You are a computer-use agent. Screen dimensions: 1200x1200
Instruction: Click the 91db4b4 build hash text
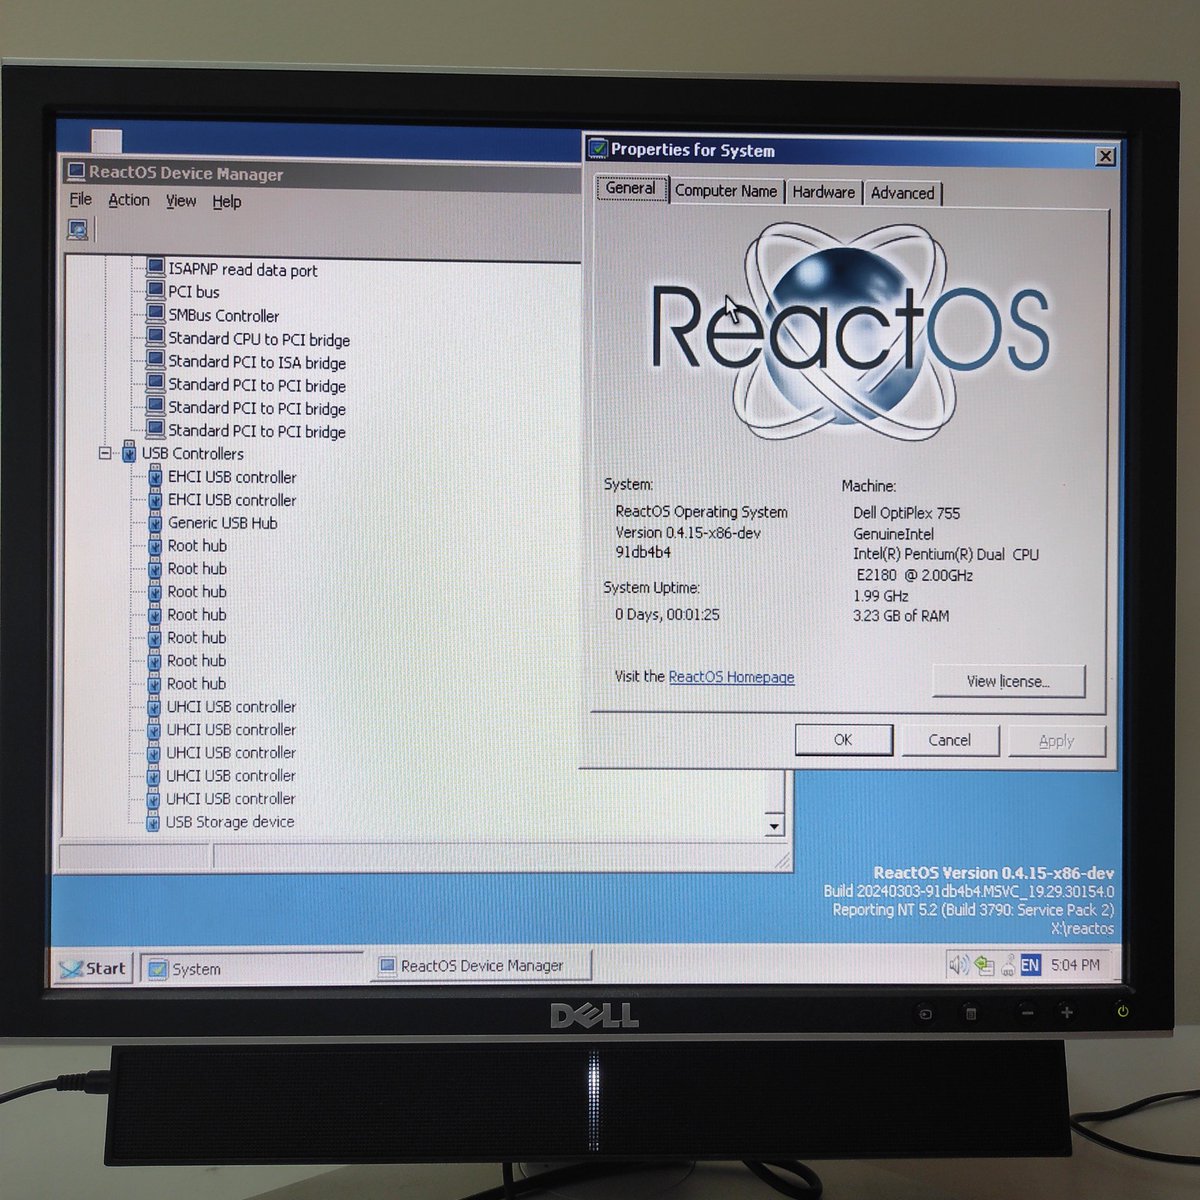click(642, 552)
